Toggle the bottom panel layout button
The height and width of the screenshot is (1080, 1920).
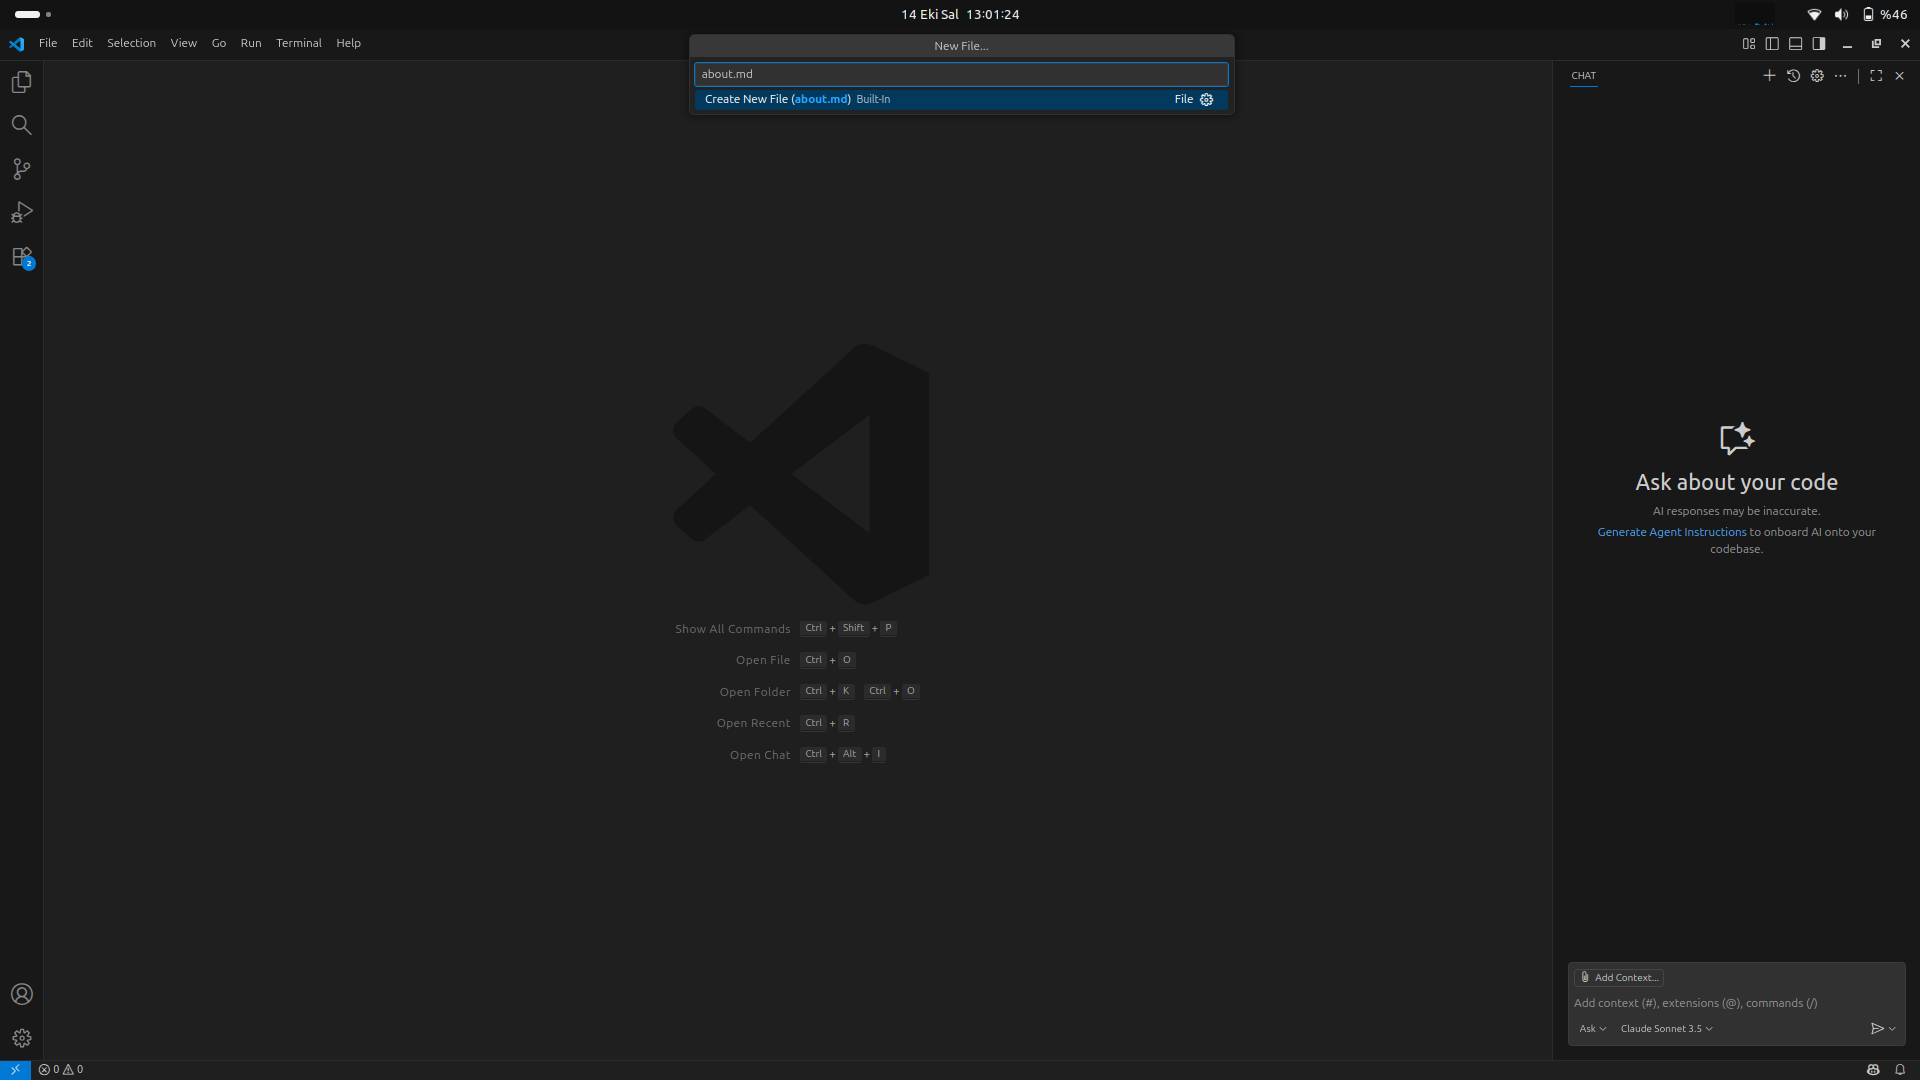(1796, 44)
